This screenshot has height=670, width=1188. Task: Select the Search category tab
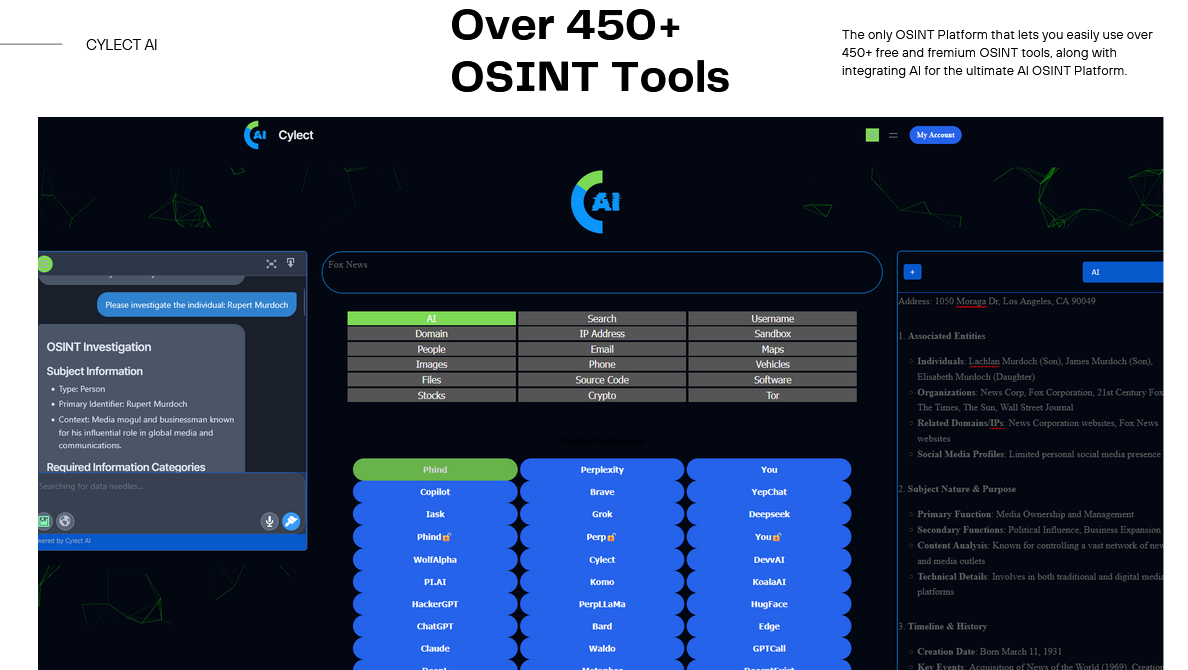602,318
